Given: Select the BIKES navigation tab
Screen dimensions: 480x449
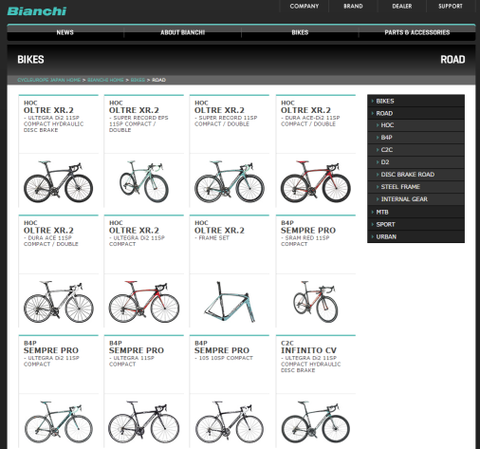Looking at the screenshot, I should coord(300,32).
